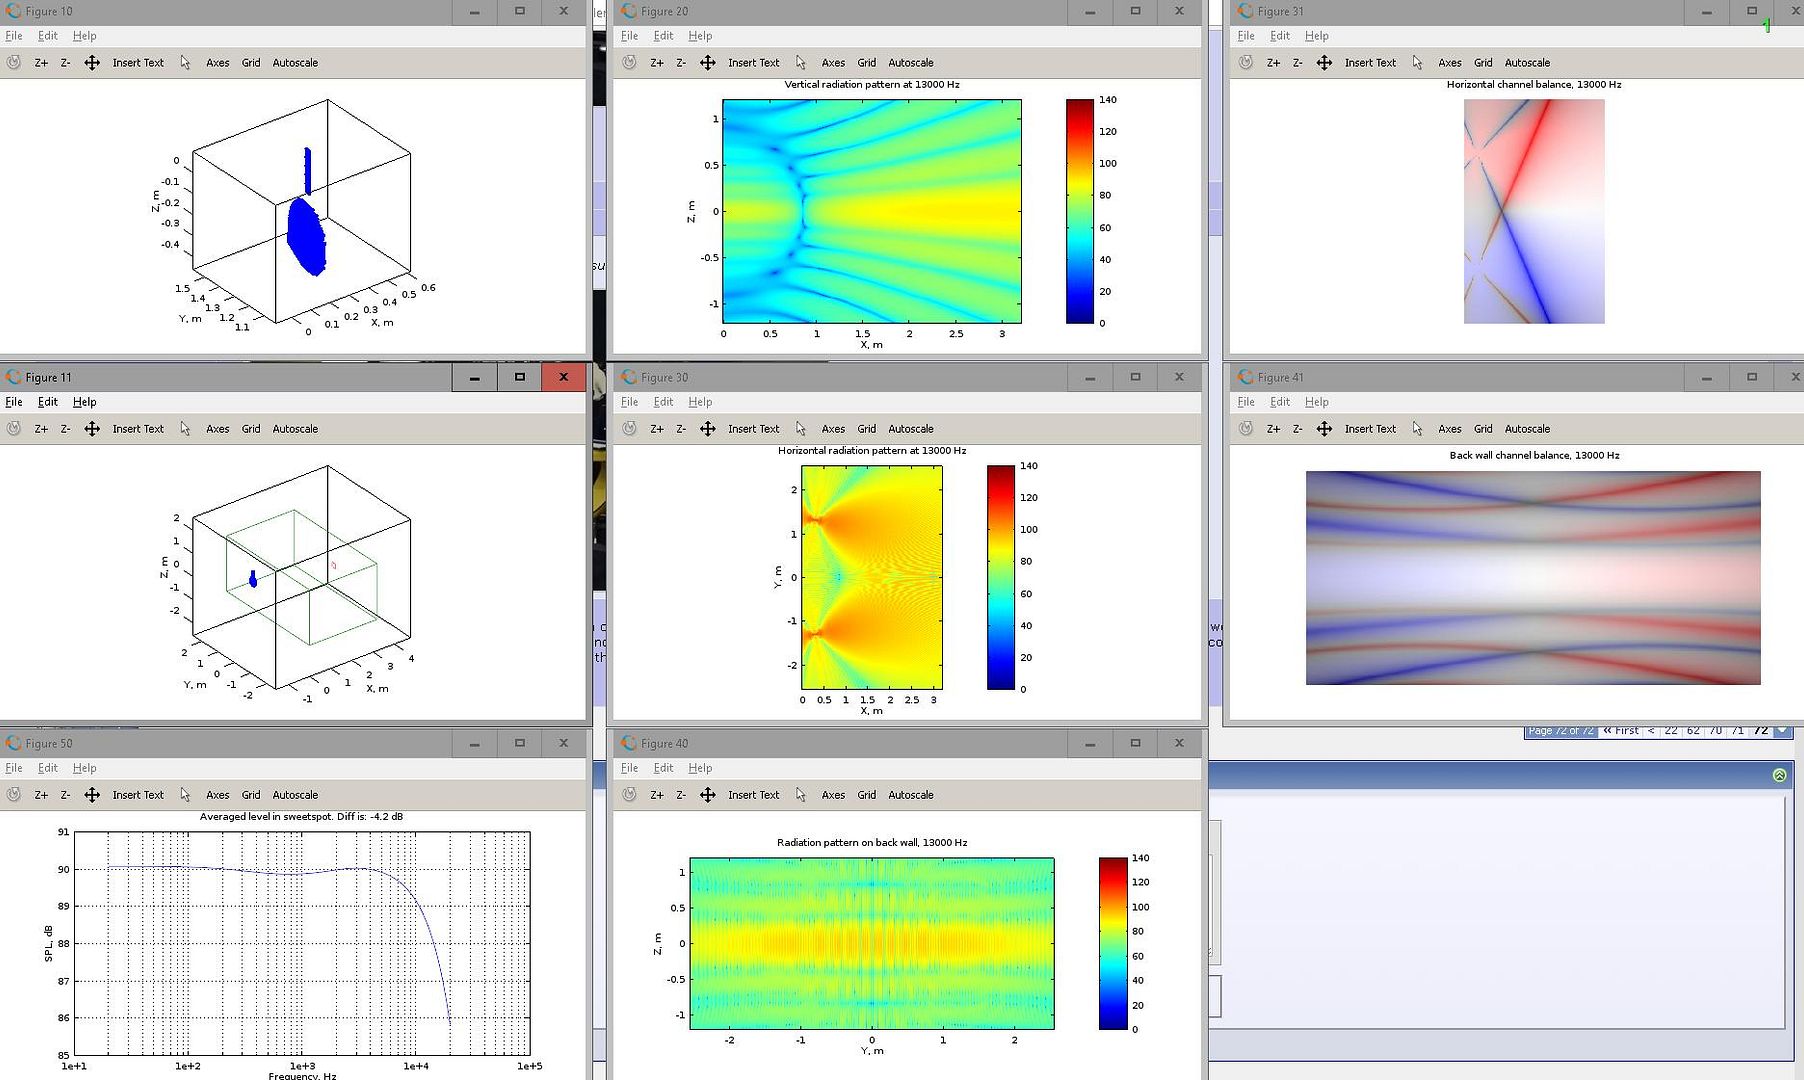Click Insert Text in Figure 41
1804x1080 pixels.
1370,429
